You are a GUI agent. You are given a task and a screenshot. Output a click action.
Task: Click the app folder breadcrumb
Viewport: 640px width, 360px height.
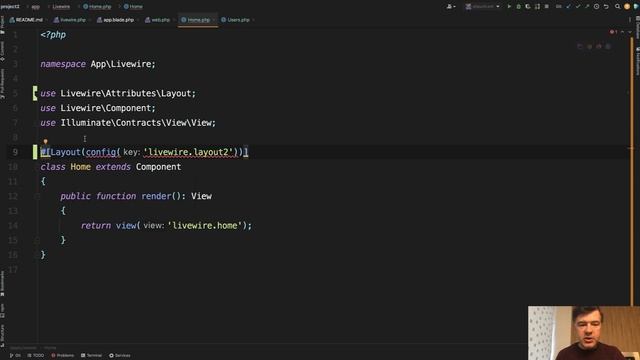(x=36, y=7)
